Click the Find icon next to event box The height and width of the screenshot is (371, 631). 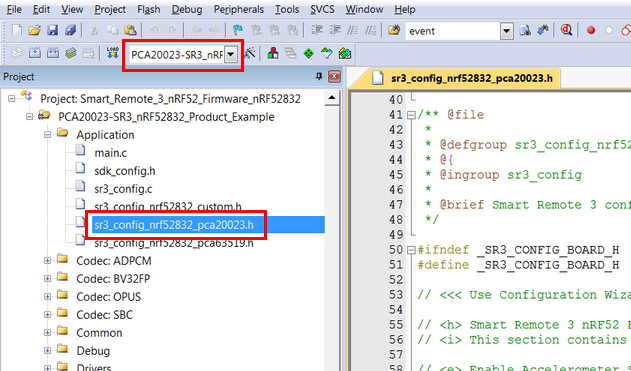pyautogui.click(x=525, y=30)
